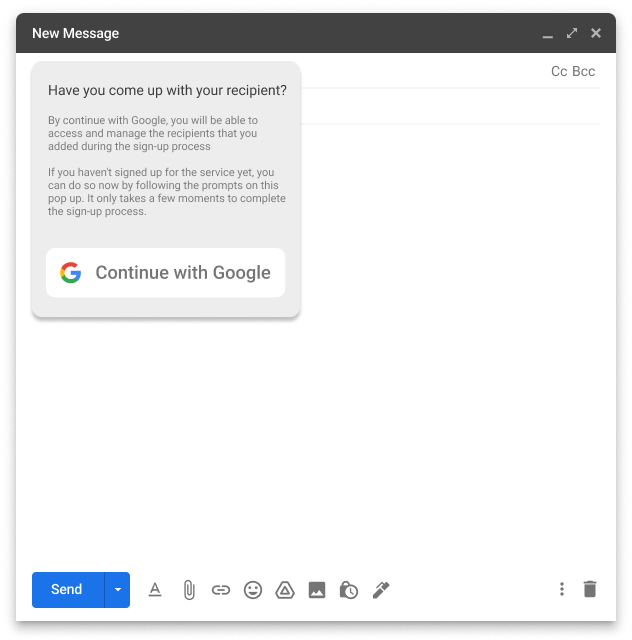This screenshot has height=640, width=632.
Task: Send the email with Send button
Action: click(68, 589)
